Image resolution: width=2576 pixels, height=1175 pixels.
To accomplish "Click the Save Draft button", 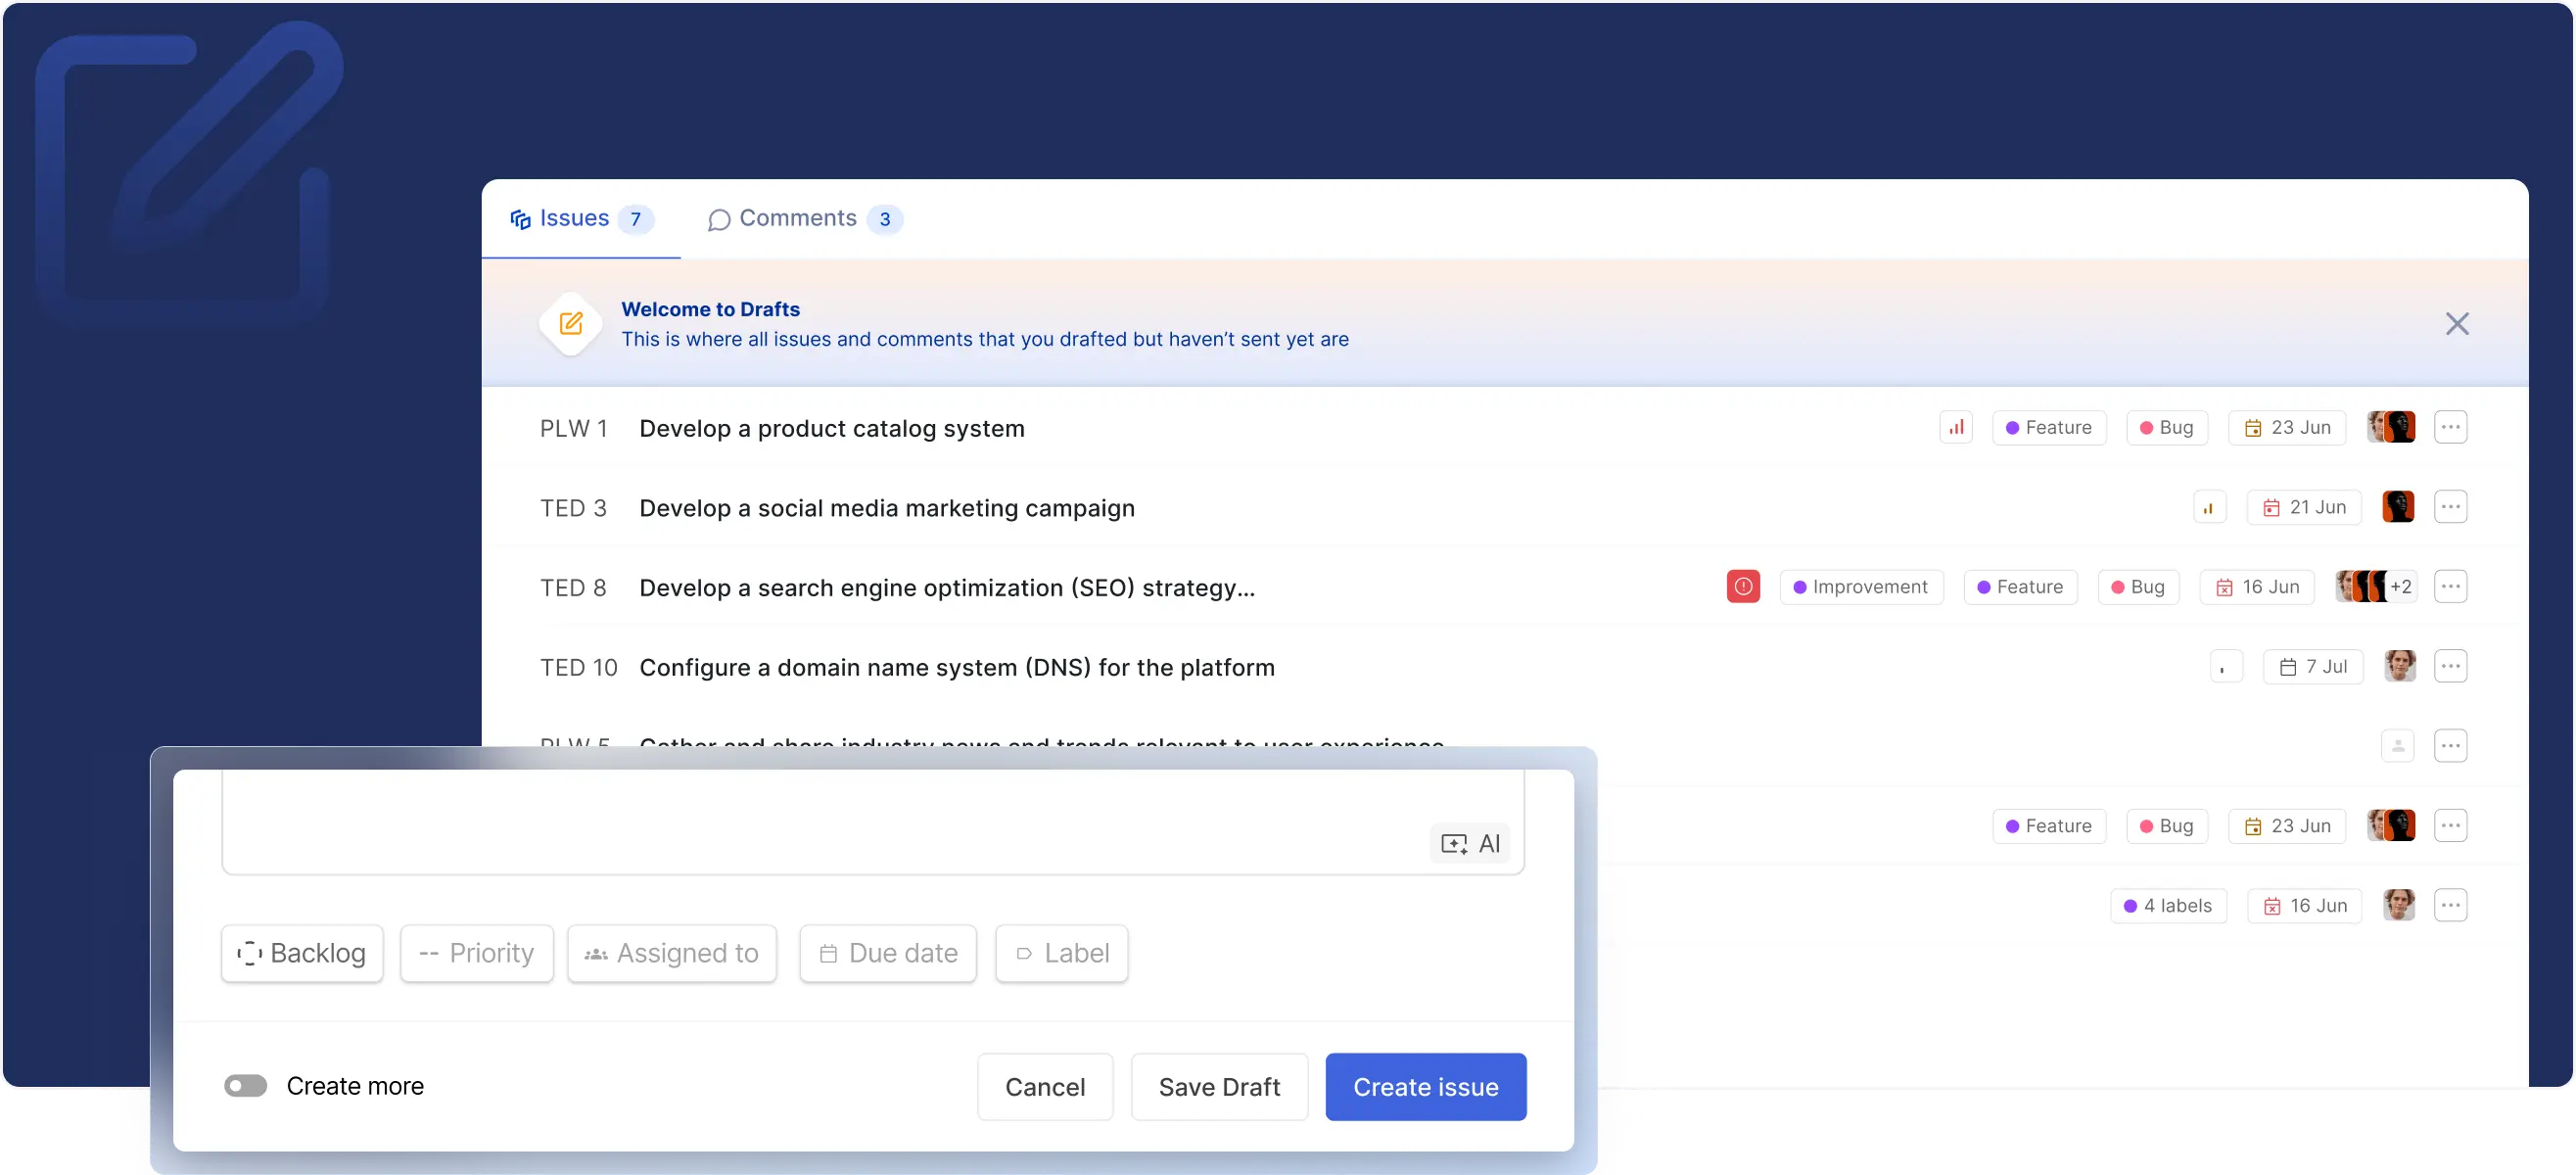I will pyautogui.click(x=1219, y=1087).
